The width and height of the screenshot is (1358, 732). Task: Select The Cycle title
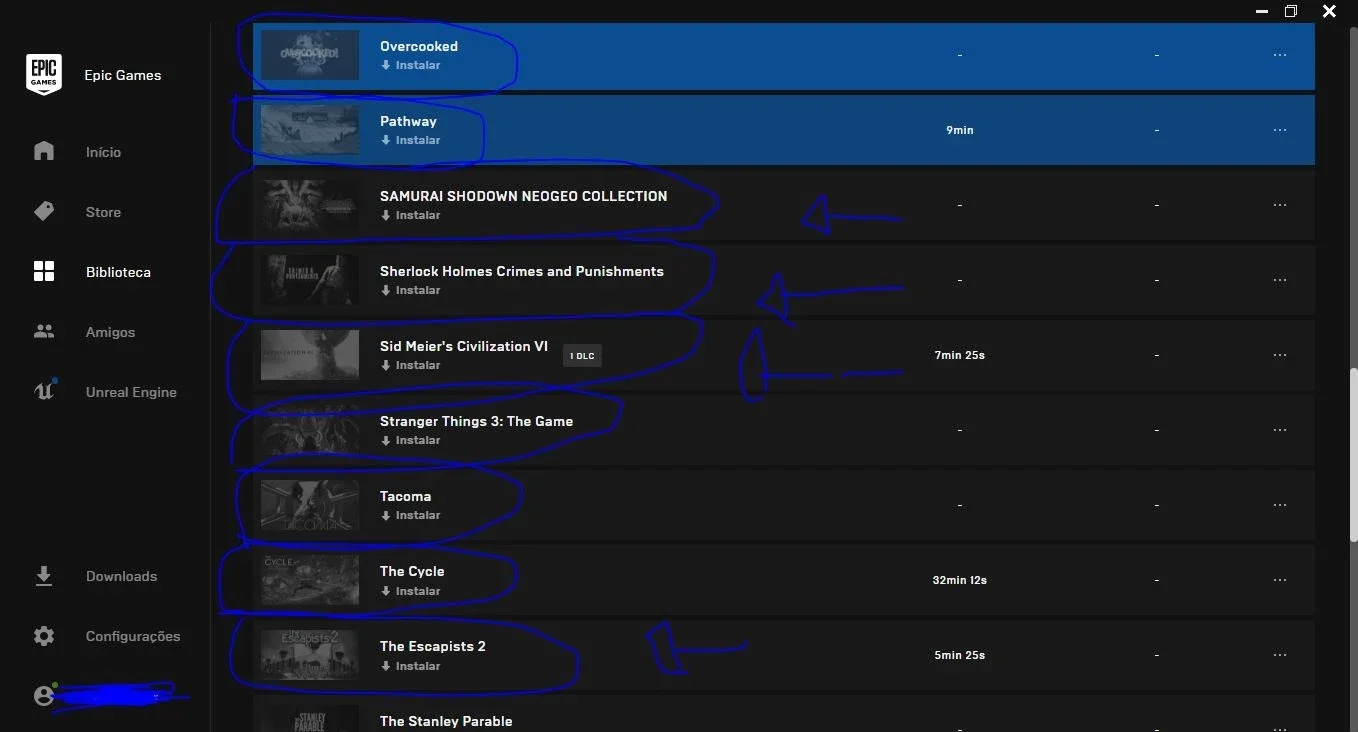(412, 571)
